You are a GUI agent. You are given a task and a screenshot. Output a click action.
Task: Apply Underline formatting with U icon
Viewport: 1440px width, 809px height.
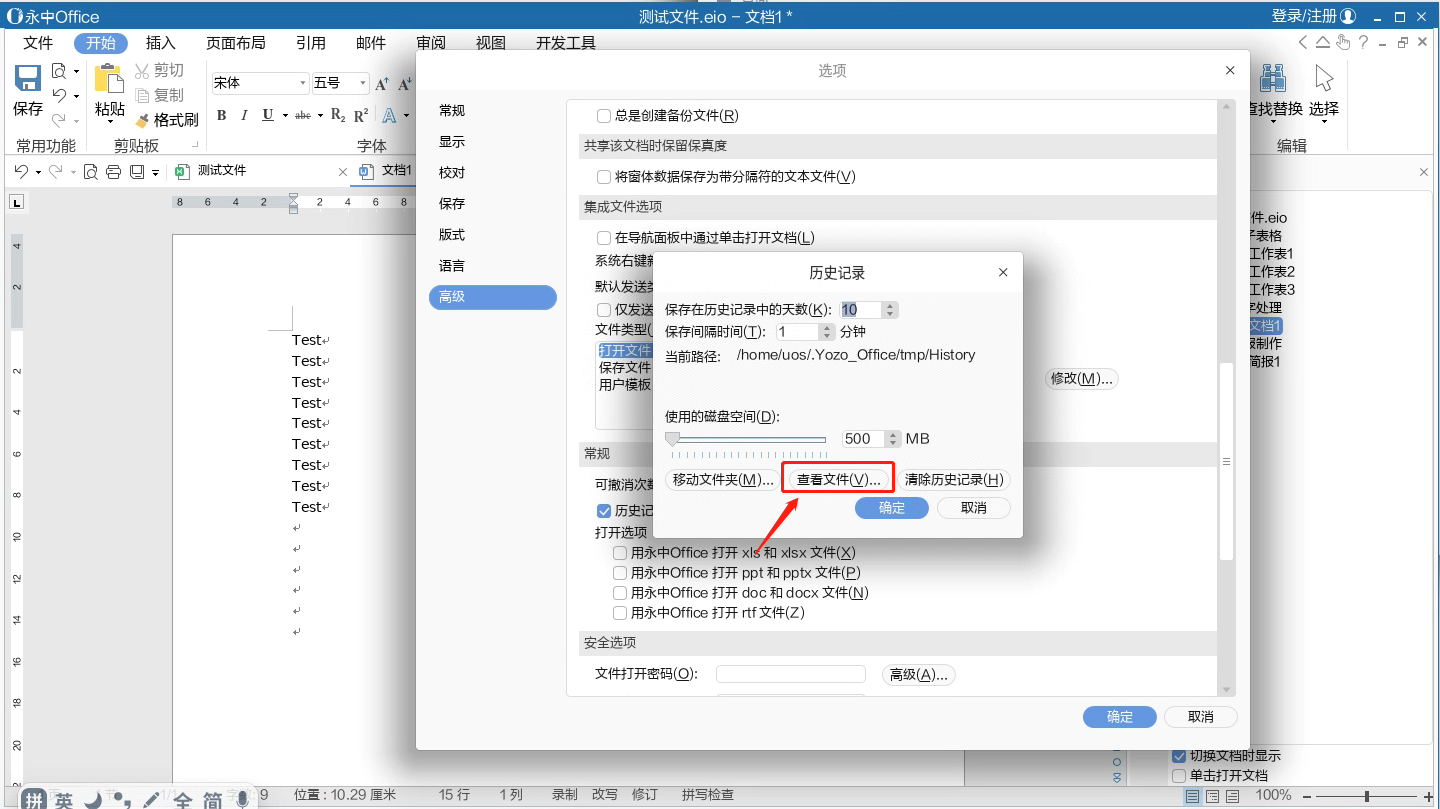click(x=268, y=115)
